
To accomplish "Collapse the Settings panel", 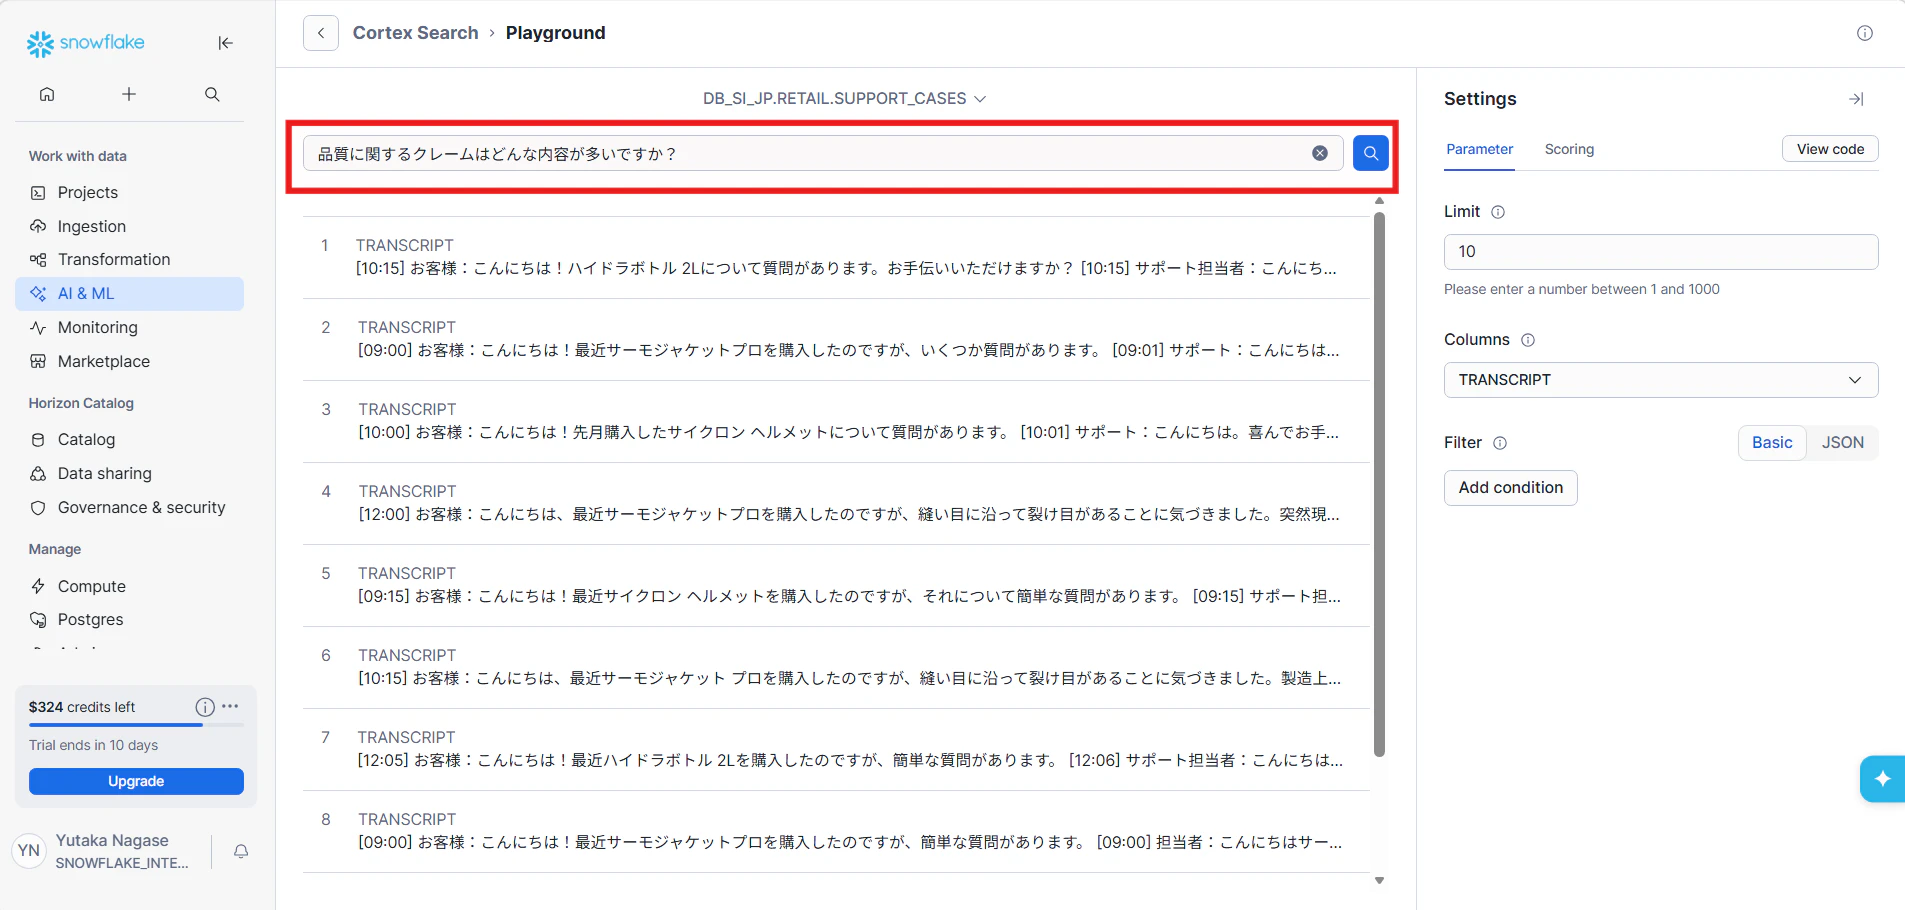I will (x=1856, y=99).
